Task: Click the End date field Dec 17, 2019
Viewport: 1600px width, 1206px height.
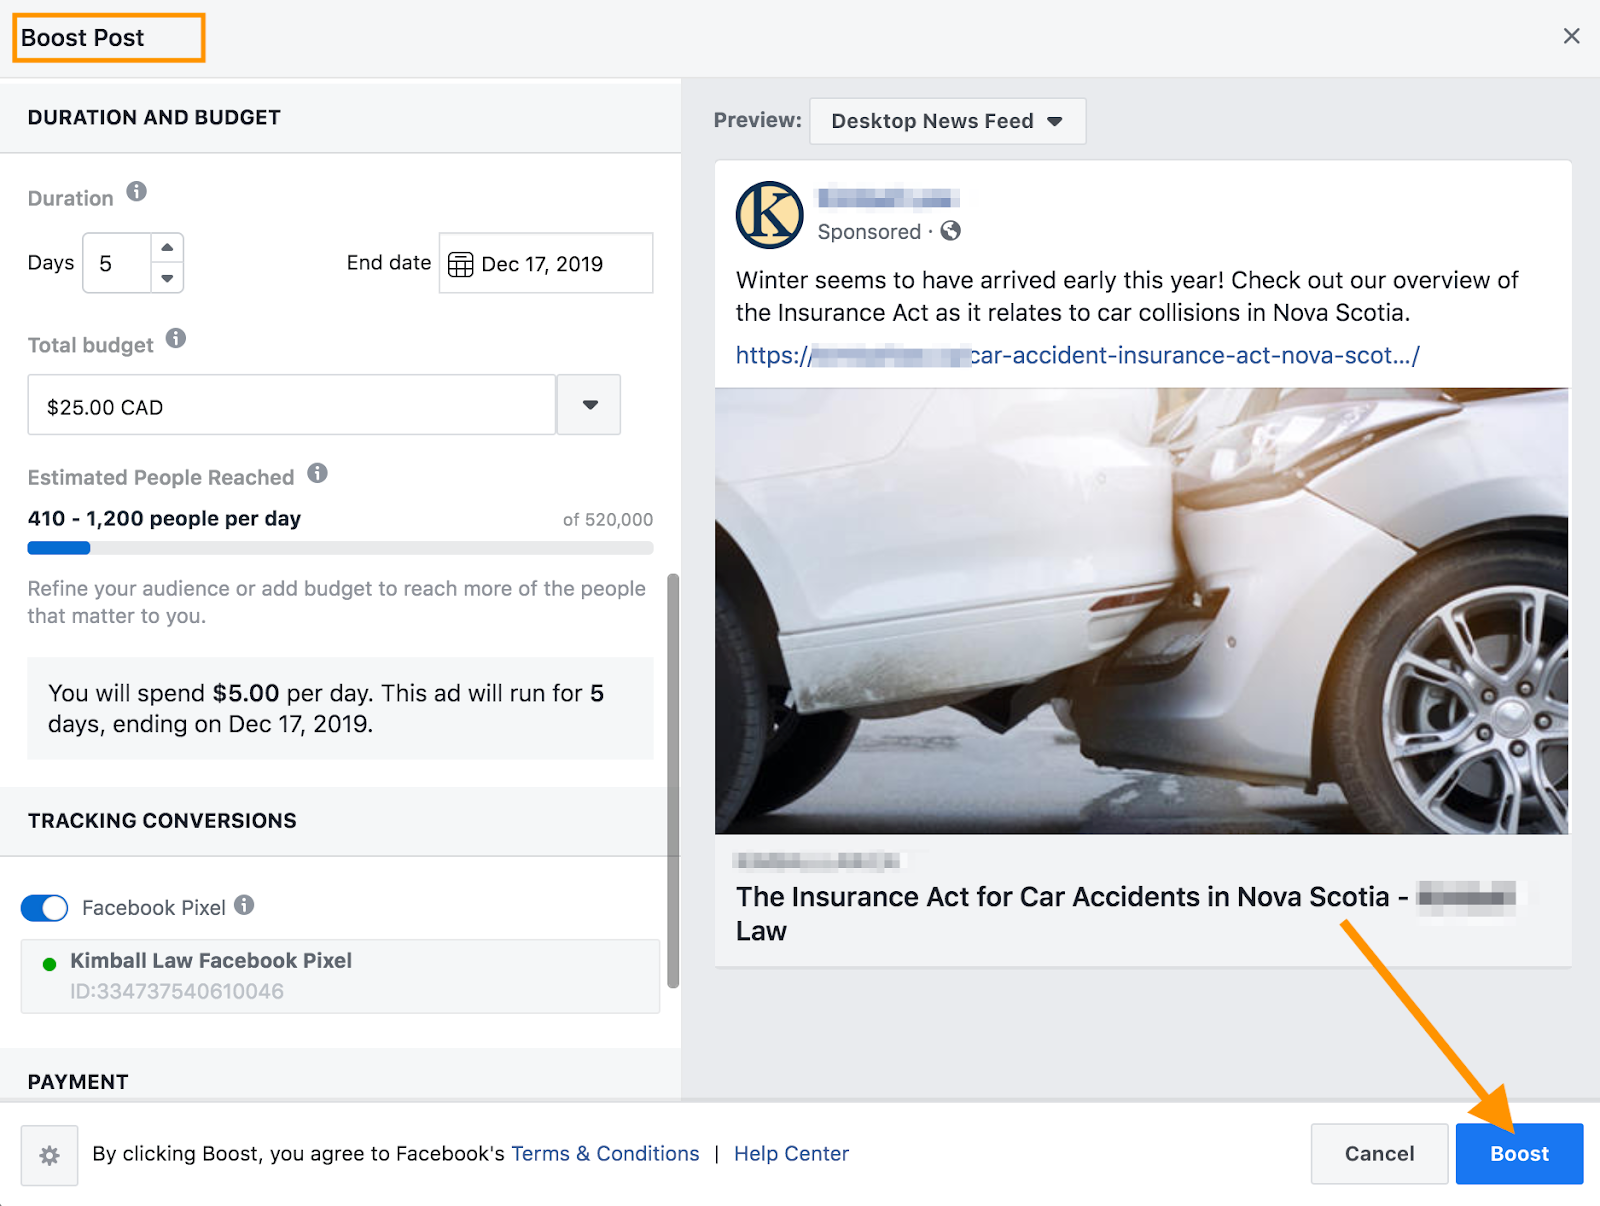Action: coord(546,263)
